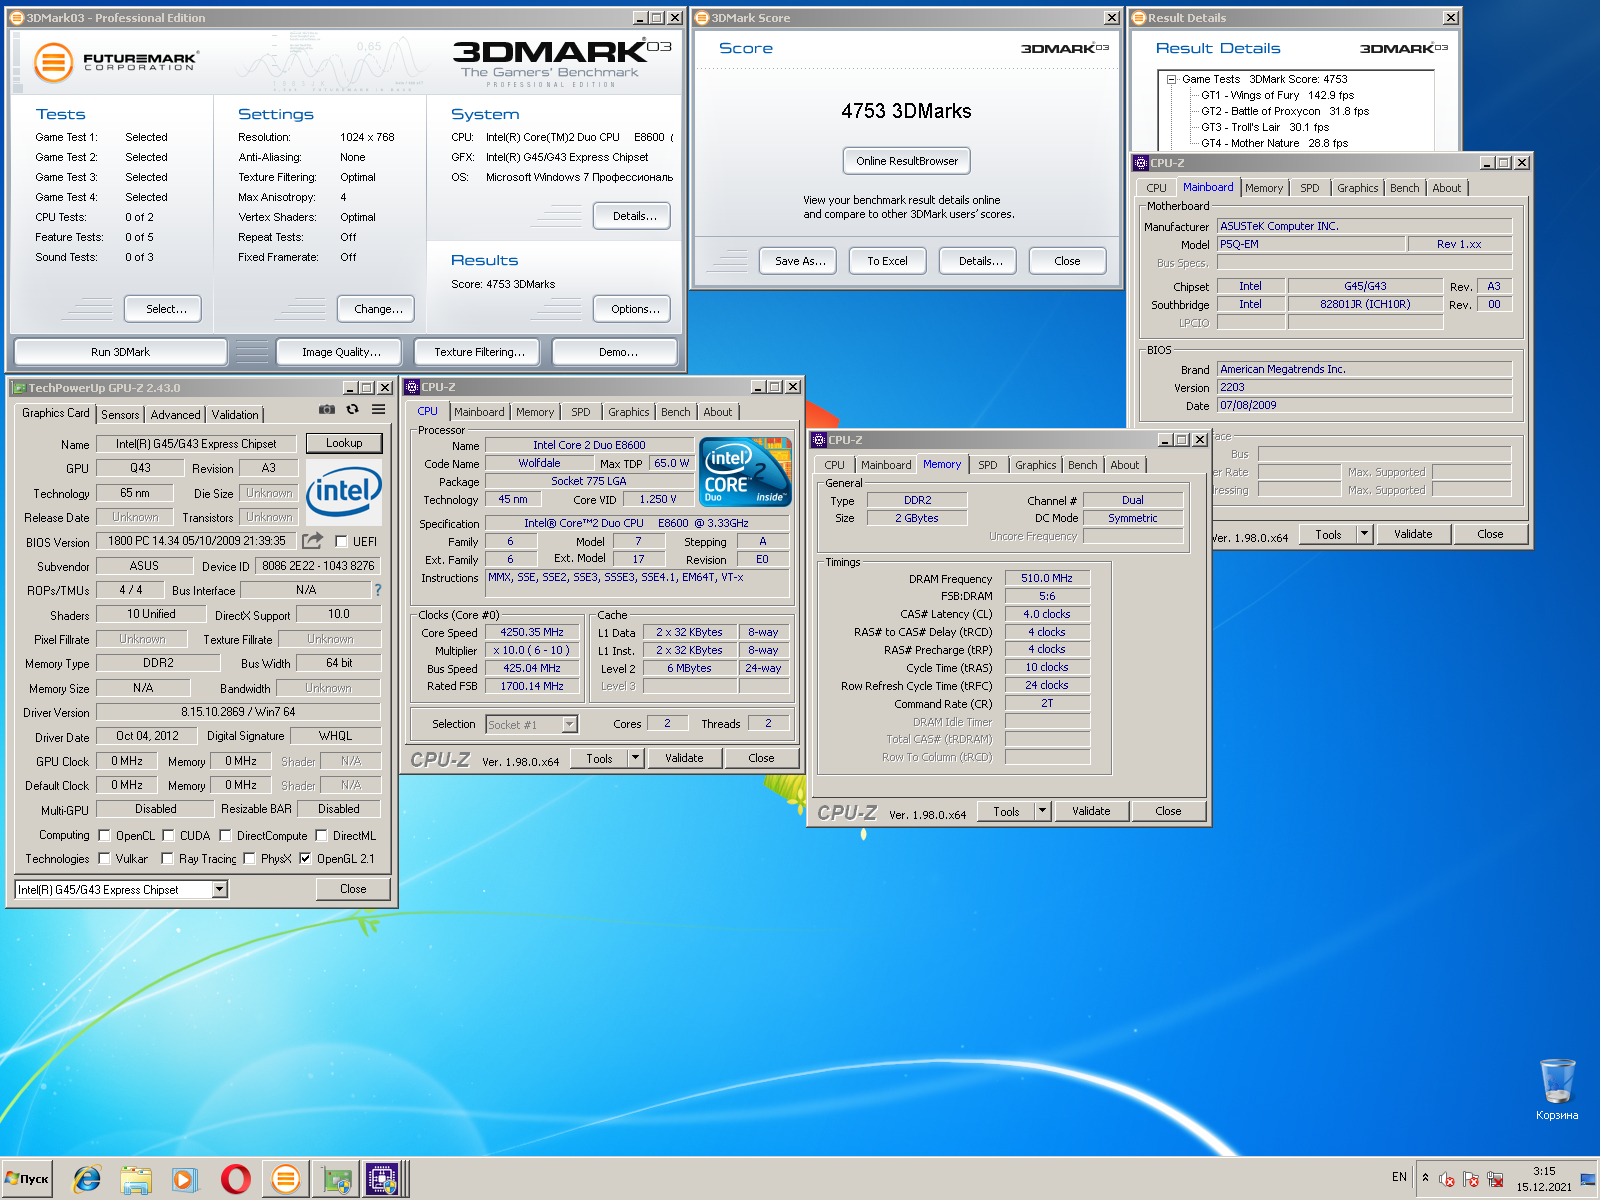Toggle the DirectML checkbox

[321, 835]
